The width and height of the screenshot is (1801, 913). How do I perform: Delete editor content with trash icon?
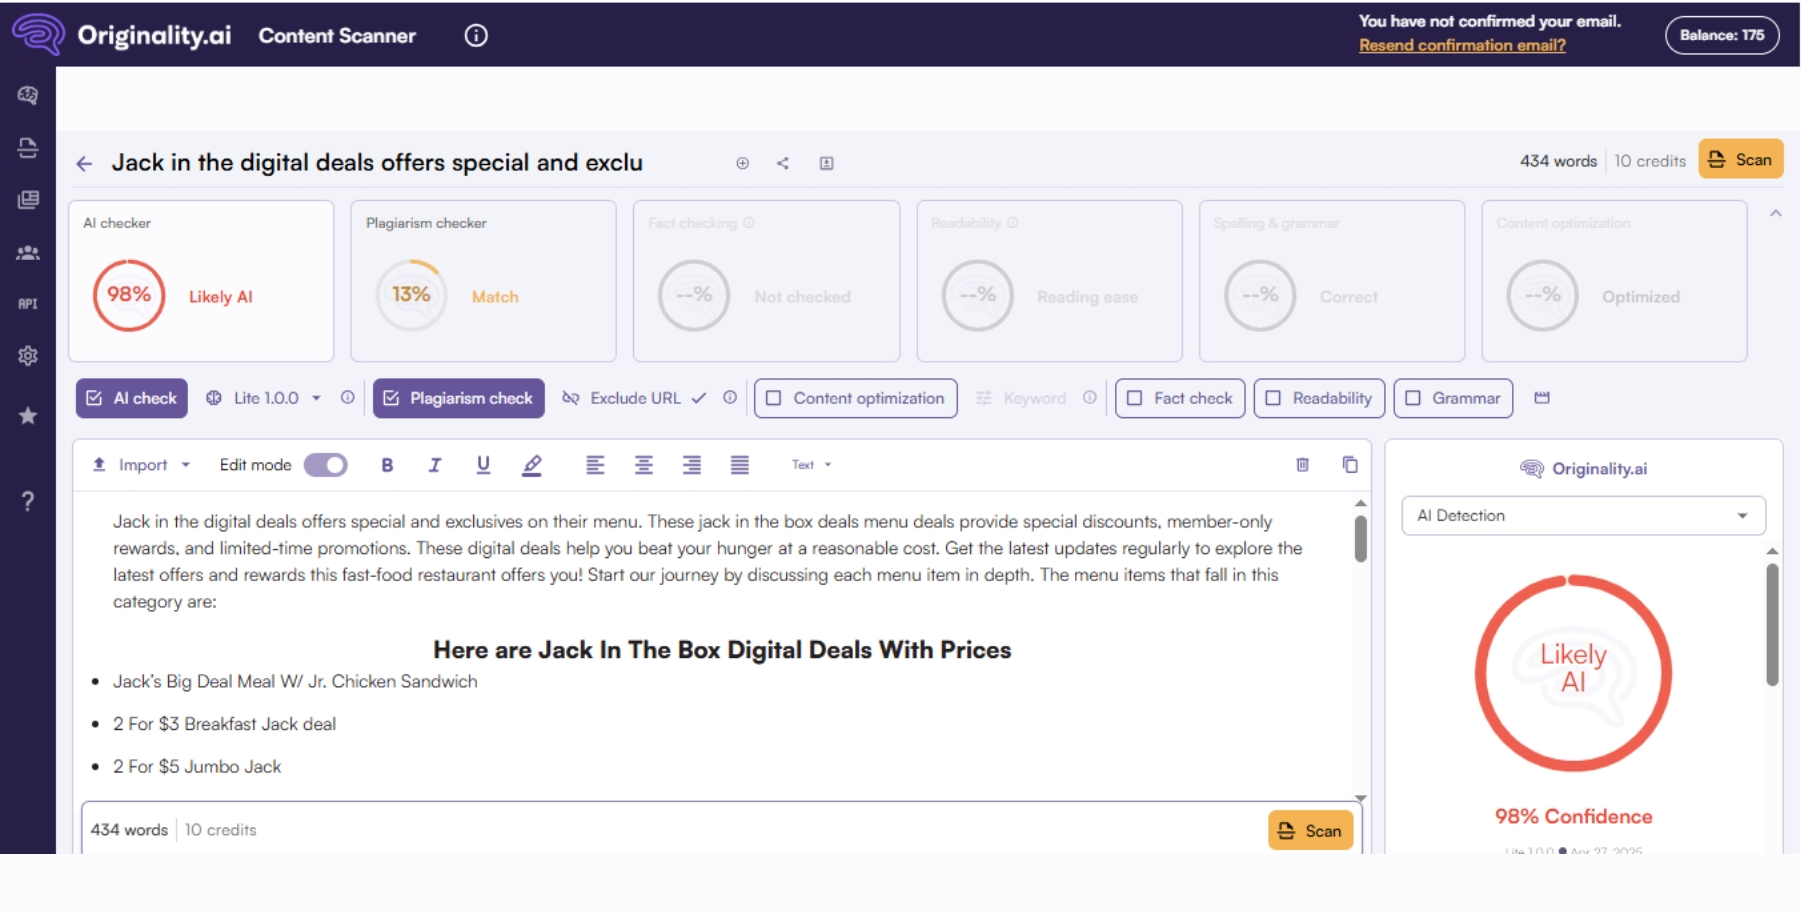(1302, 464)
